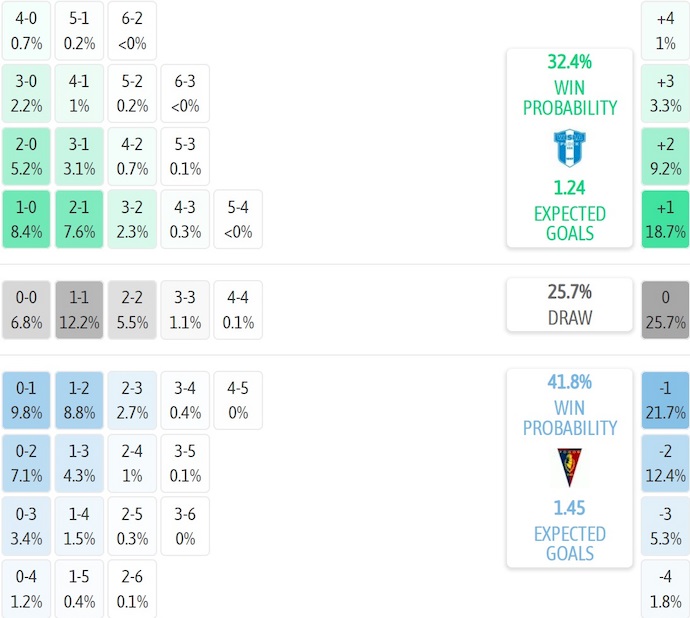Viewport: 690px width, 618px height.
Task: Click the red-black away team crest
Action: point(569,468)
